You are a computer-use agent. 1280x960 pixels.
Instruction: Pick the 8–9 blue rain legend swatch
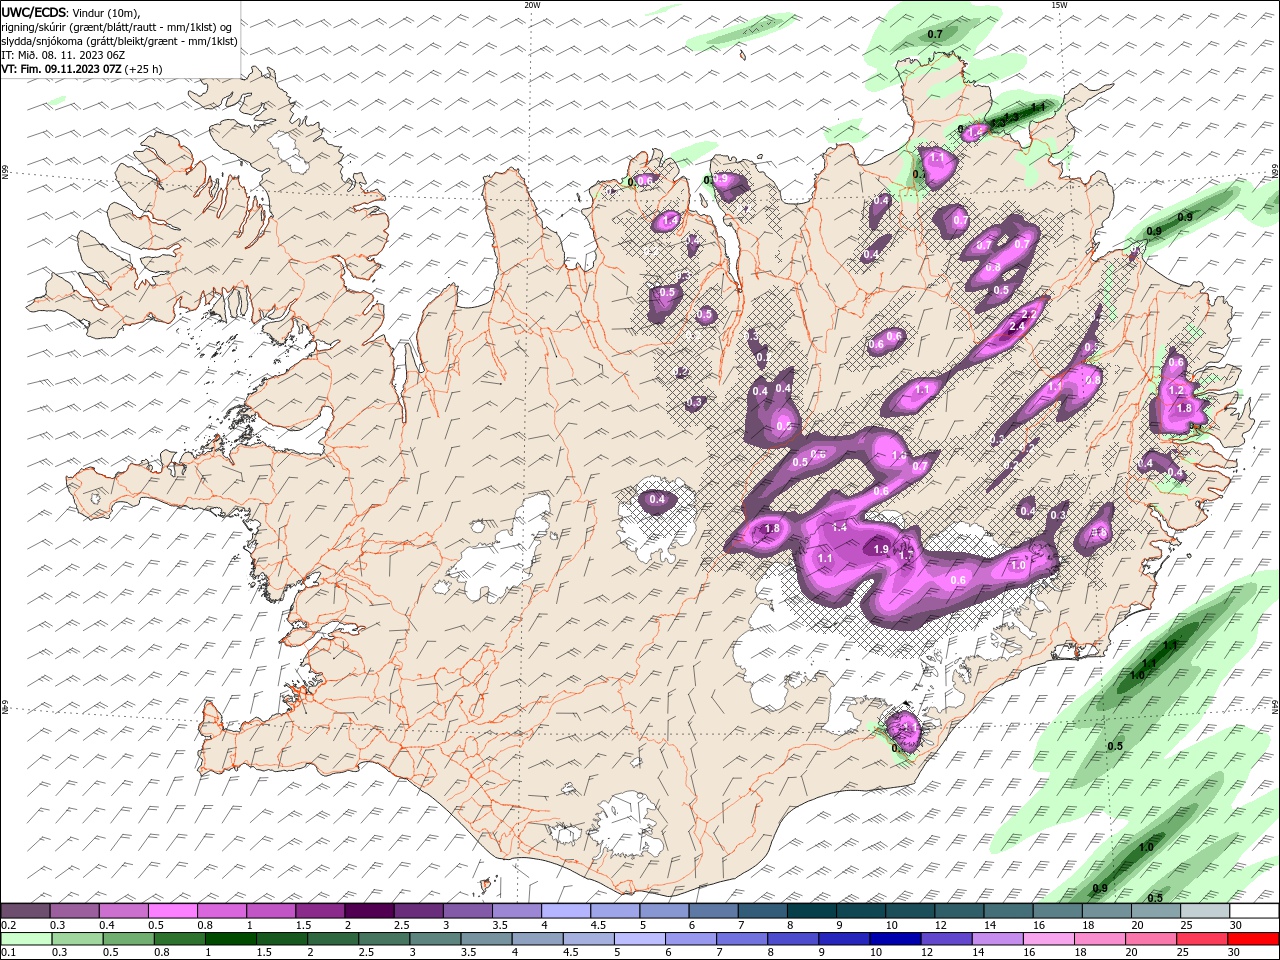(793, 939)
